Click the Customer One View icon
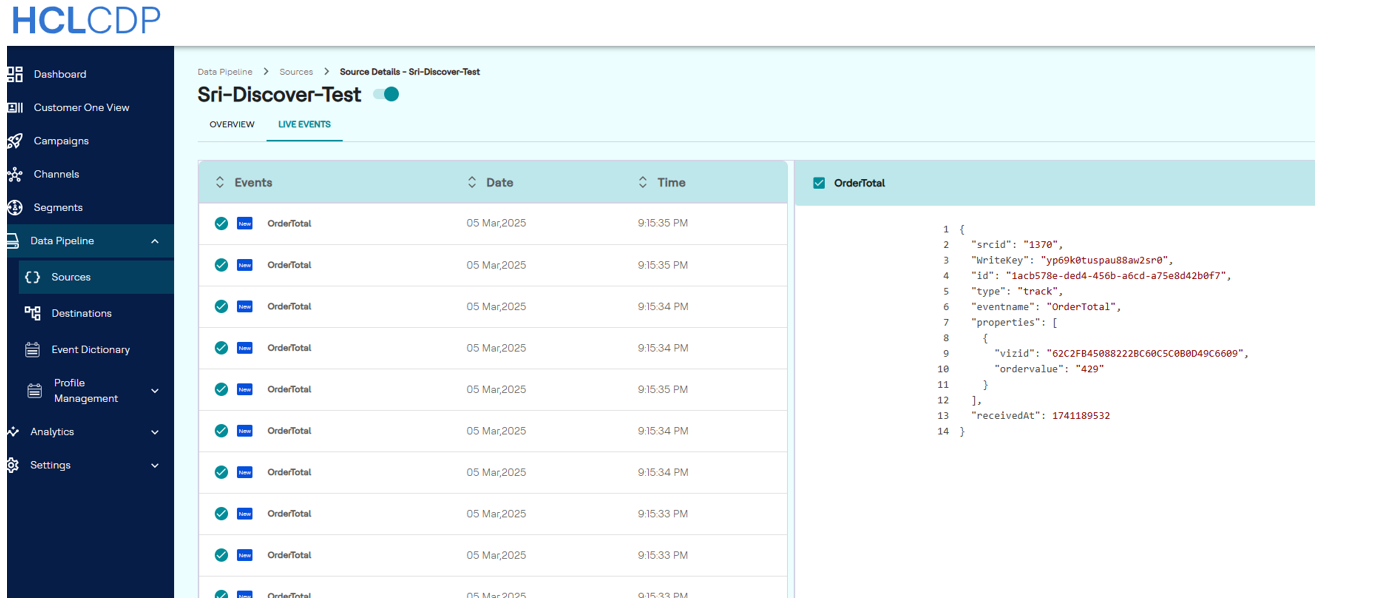Screen dimensions: 1398x603 15,108
